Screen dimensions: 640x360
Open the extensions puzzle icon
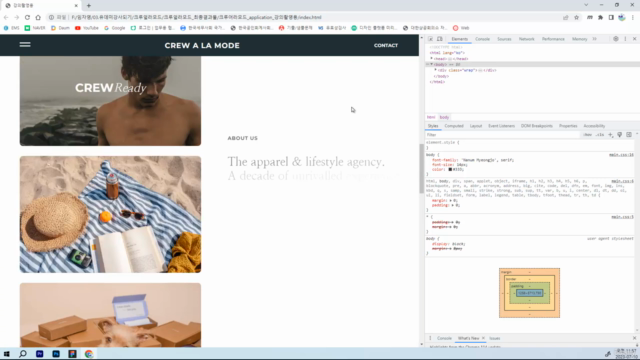(600, 17)
